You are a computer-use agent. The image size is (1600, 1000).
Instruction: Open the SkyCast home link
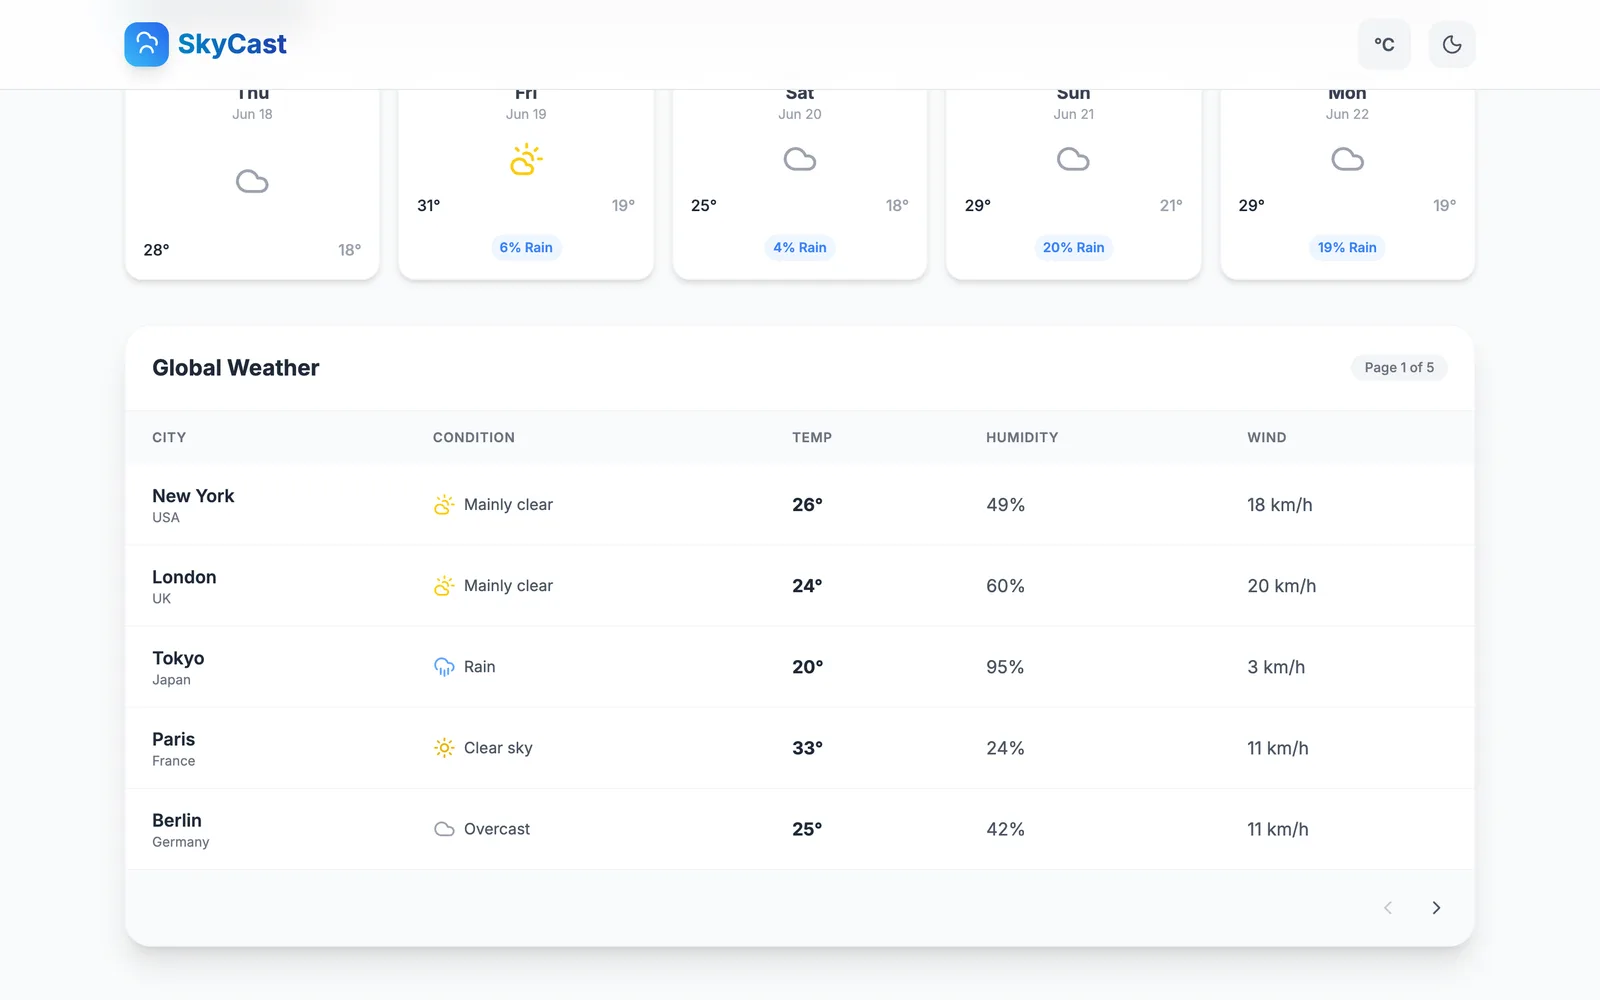[205, 44]
